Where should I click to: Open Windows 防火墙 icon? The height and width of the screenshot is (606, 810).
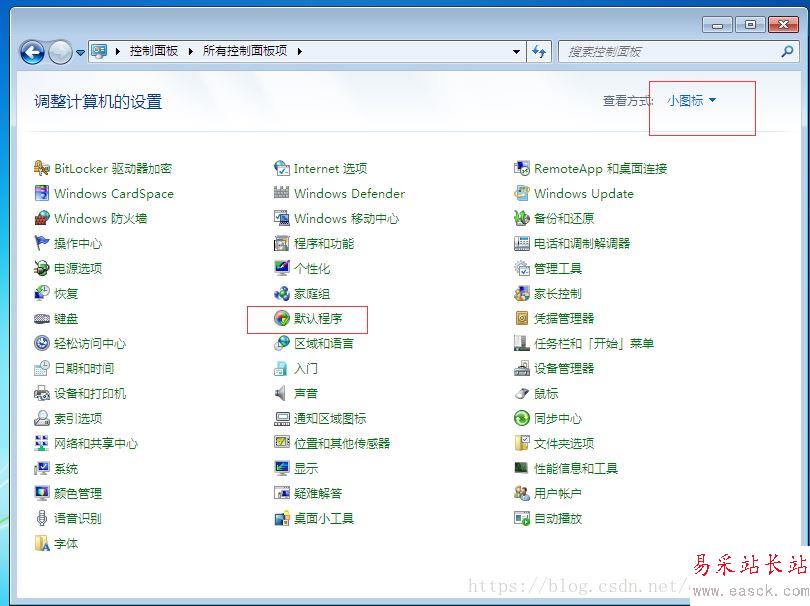(41, 218)
